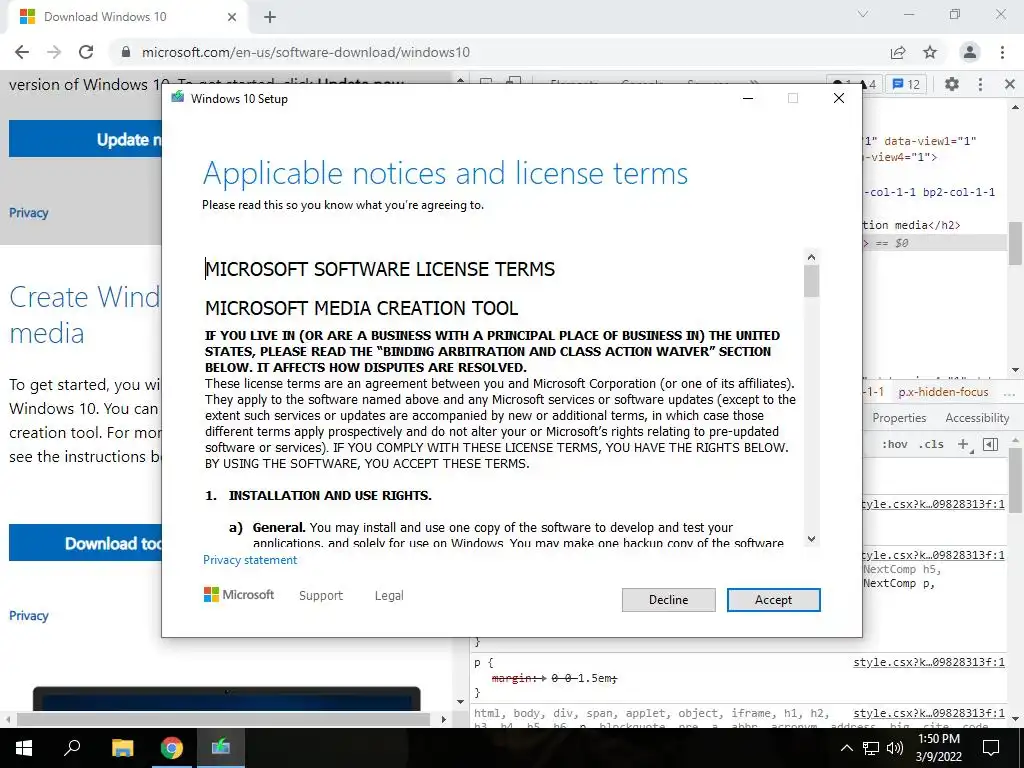This screenshot has height=768, width=1024.
Task: Toggle :hov element state panel
Action: (895, 444)
